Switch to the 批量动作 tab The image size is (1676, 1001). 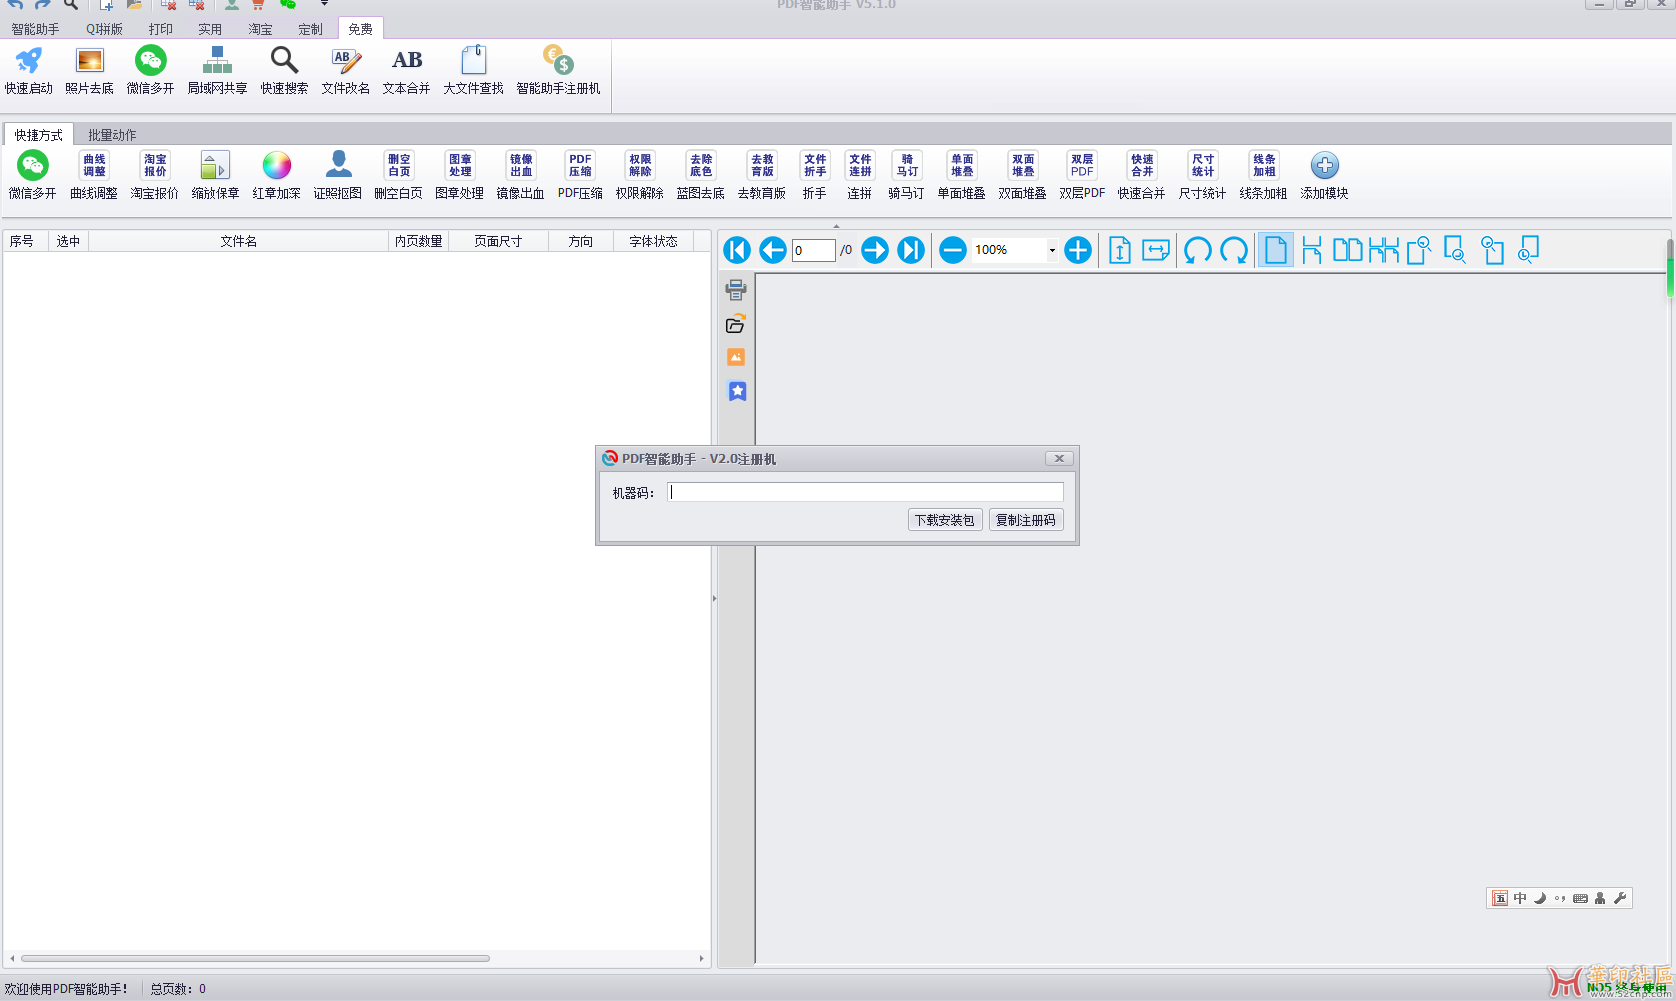pyautogui.click(x=112, y=135)
